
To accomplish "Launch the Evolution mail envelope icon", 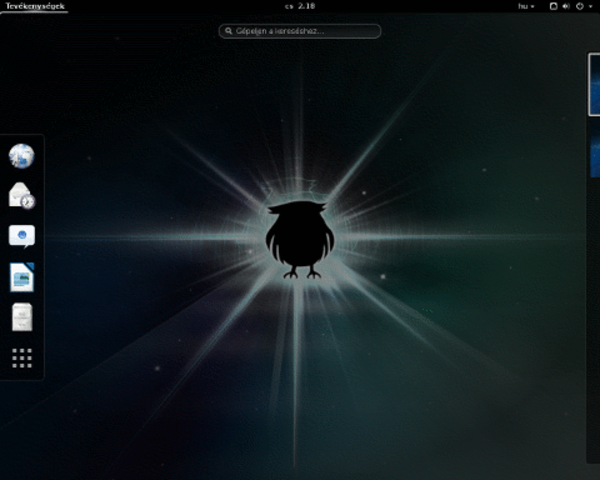I will tap(22, 196).
